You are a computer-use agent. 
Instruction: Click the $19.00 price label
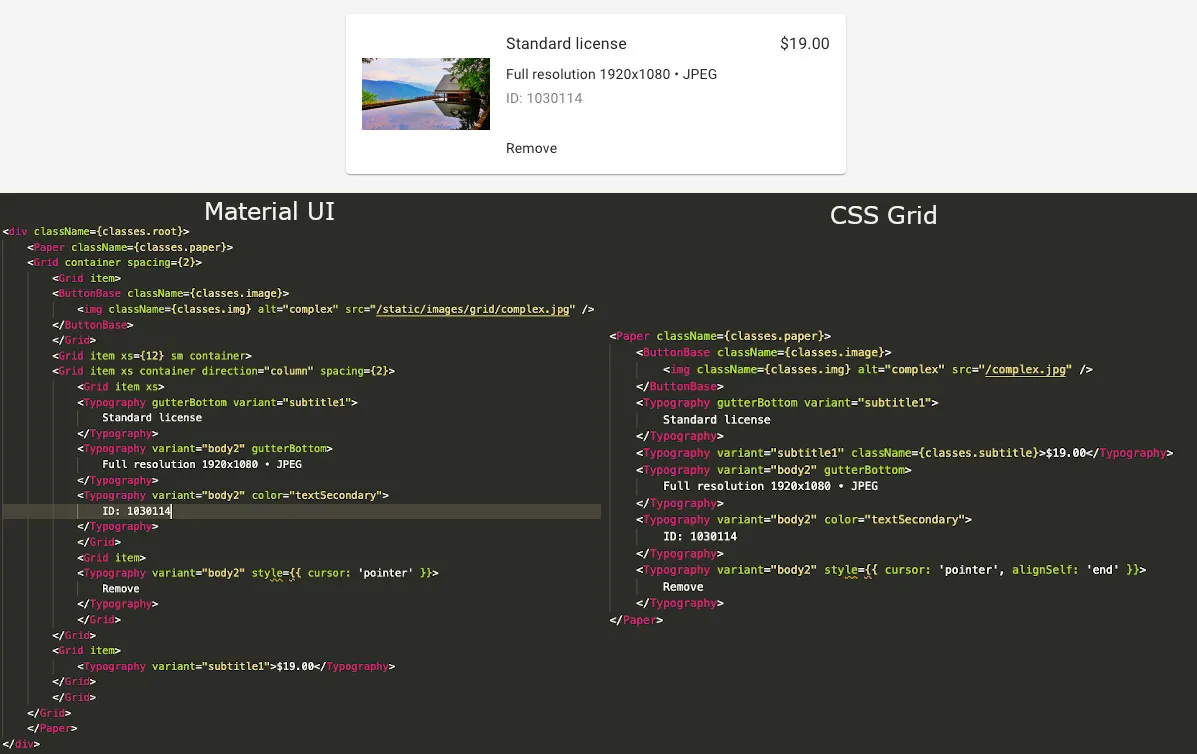coord(805,44)
